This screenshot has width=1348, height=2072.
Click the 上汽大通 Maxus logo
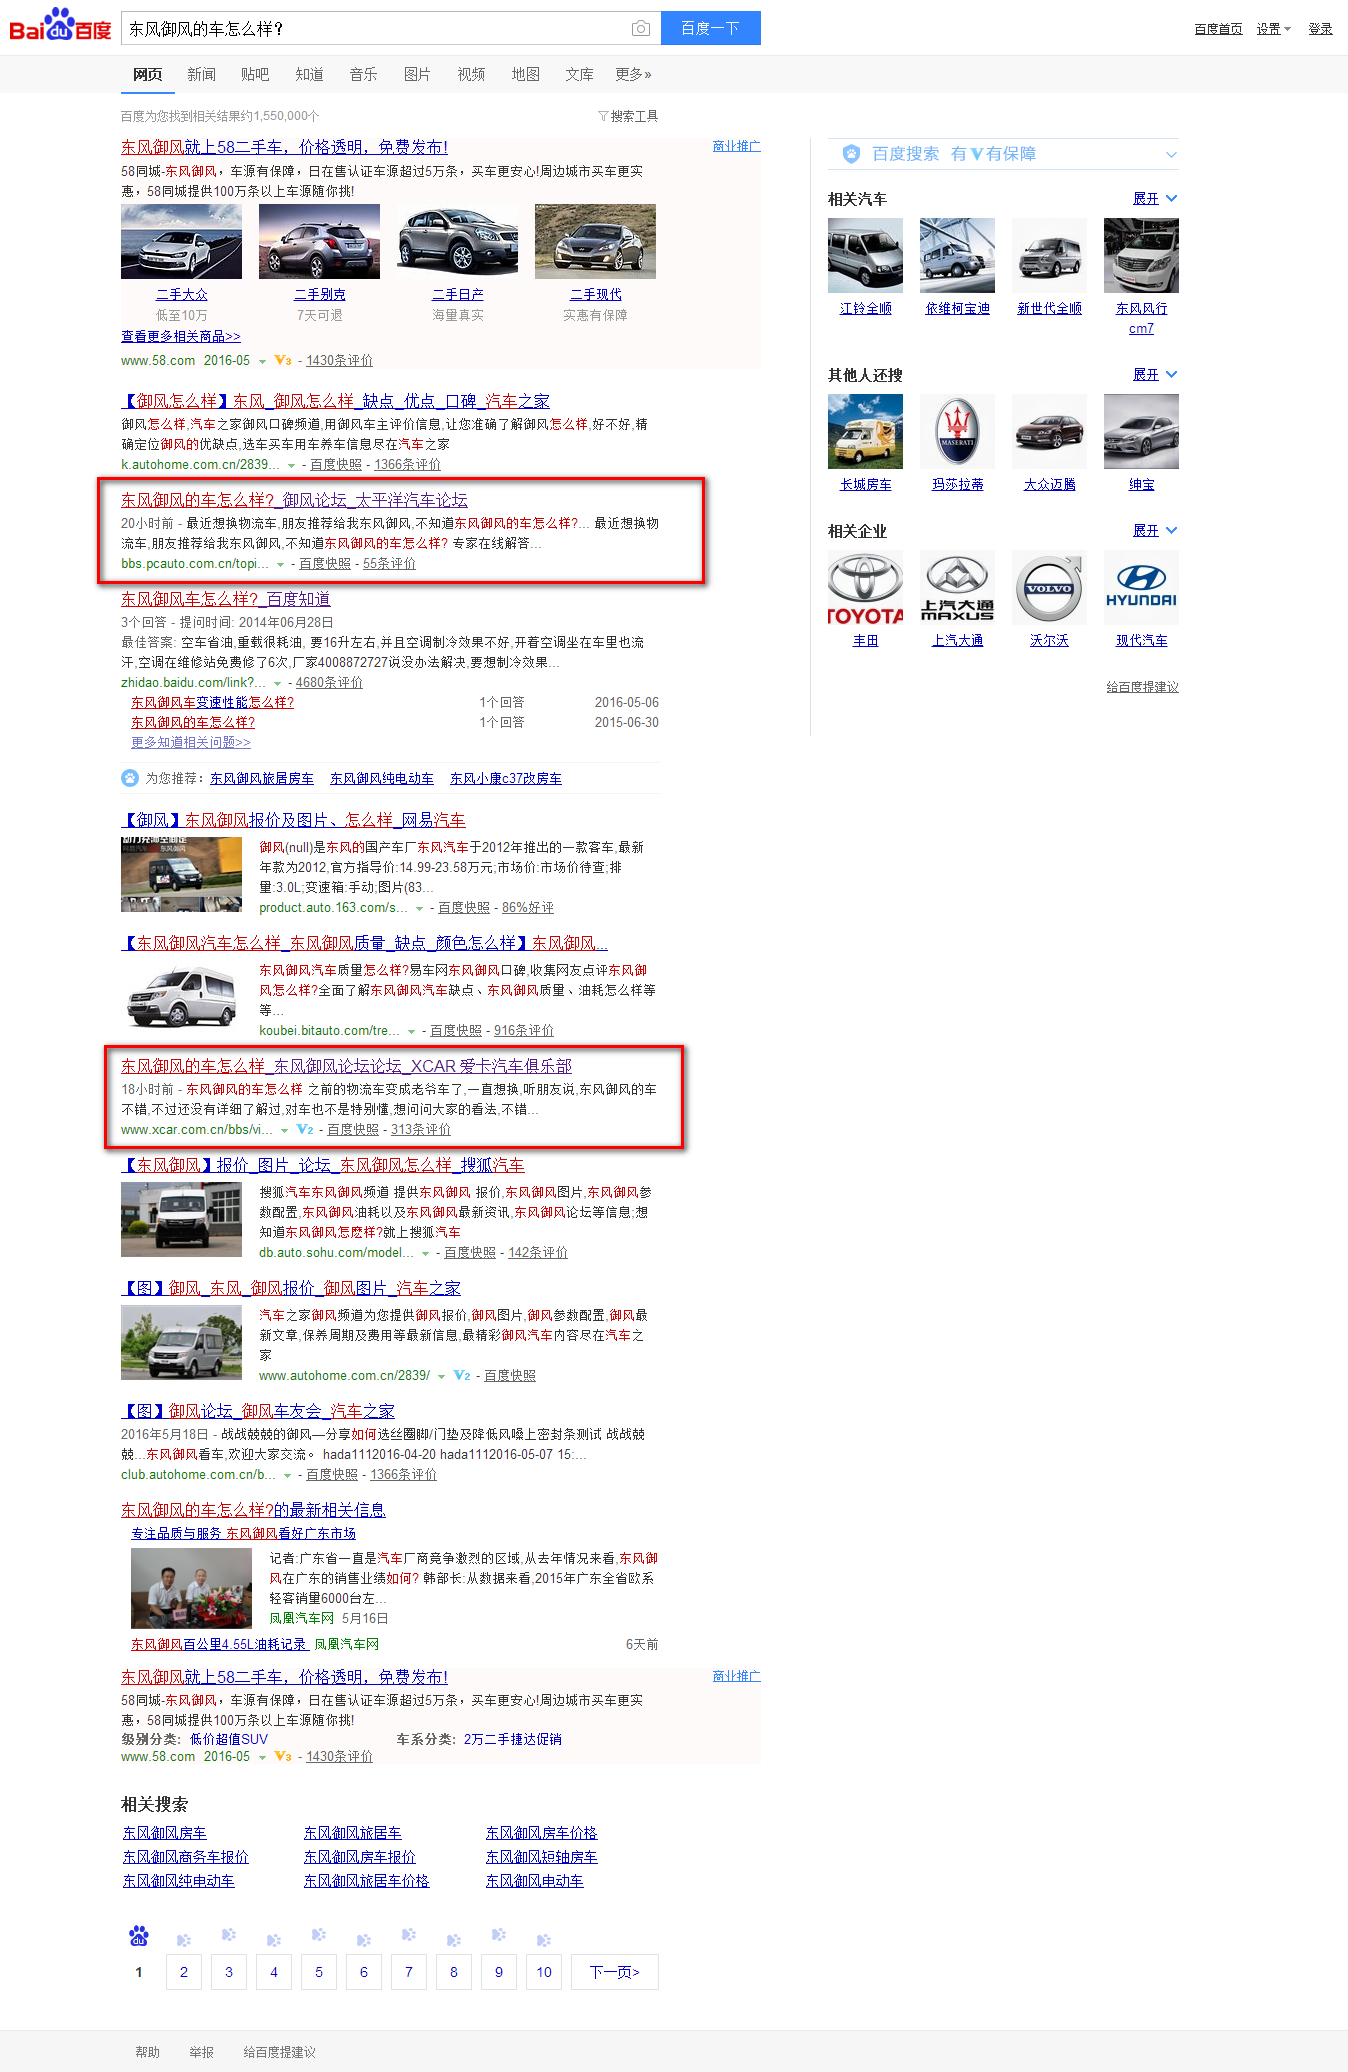957,587
